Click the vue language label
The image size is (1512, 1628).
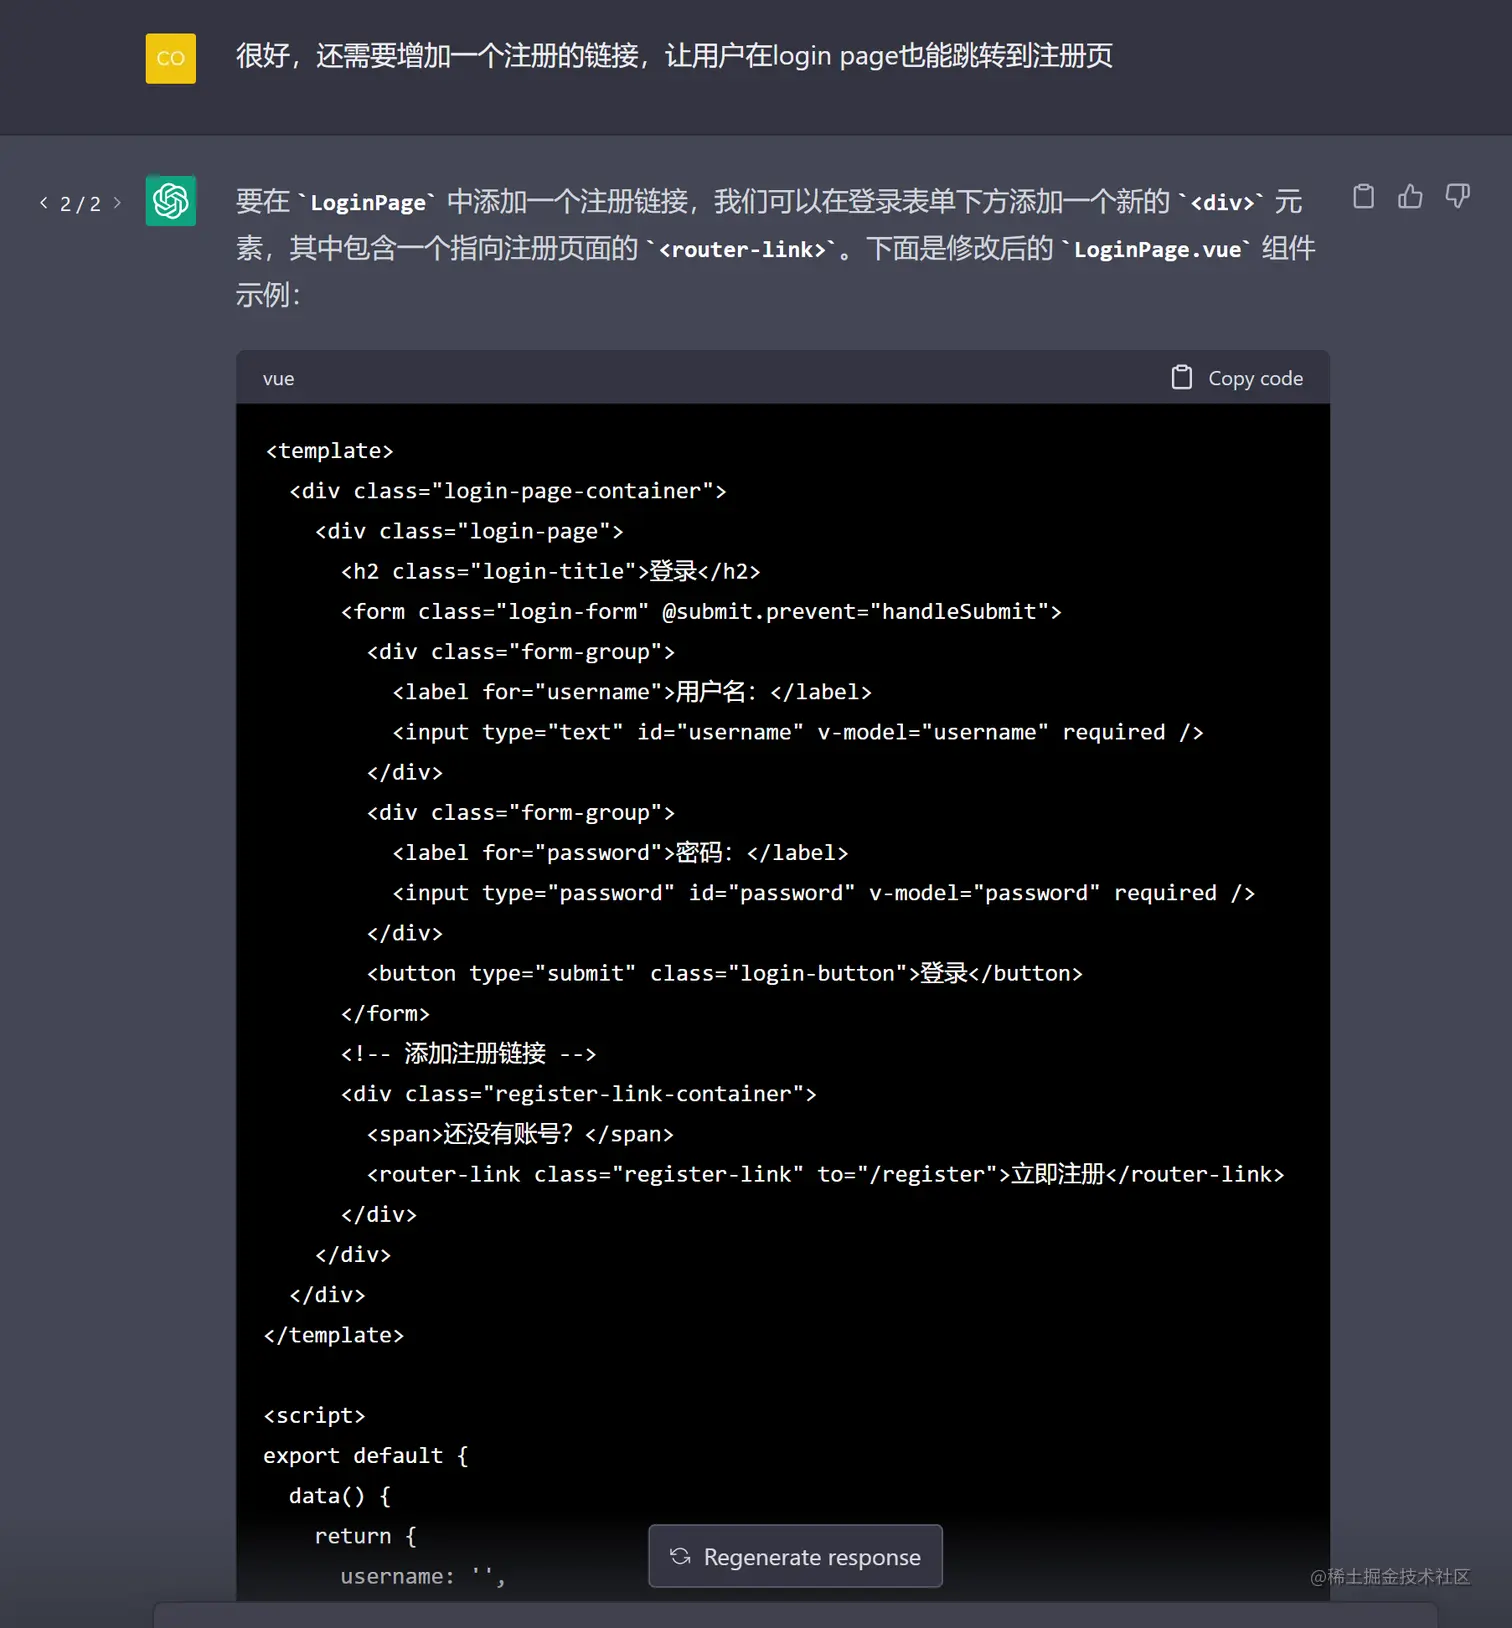click(x=278, y=379)
